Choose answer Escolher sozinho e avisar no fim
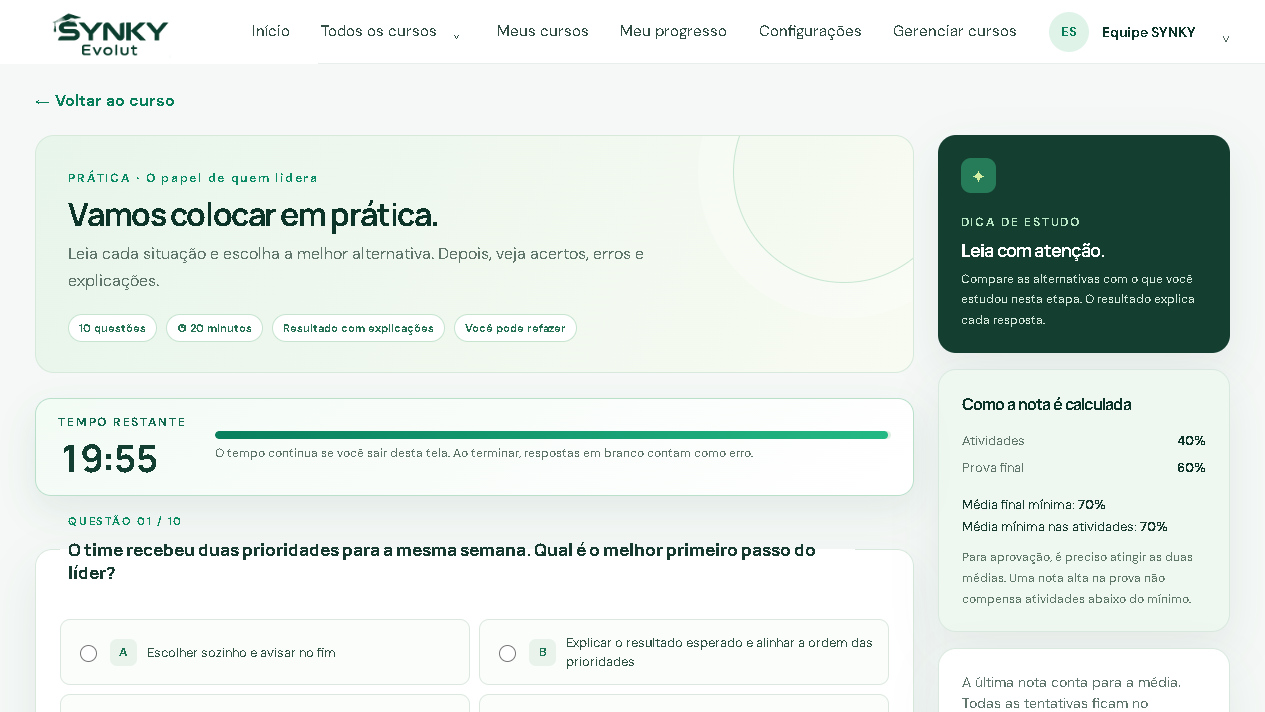The image size is (1265, 712). pos(265,652)
